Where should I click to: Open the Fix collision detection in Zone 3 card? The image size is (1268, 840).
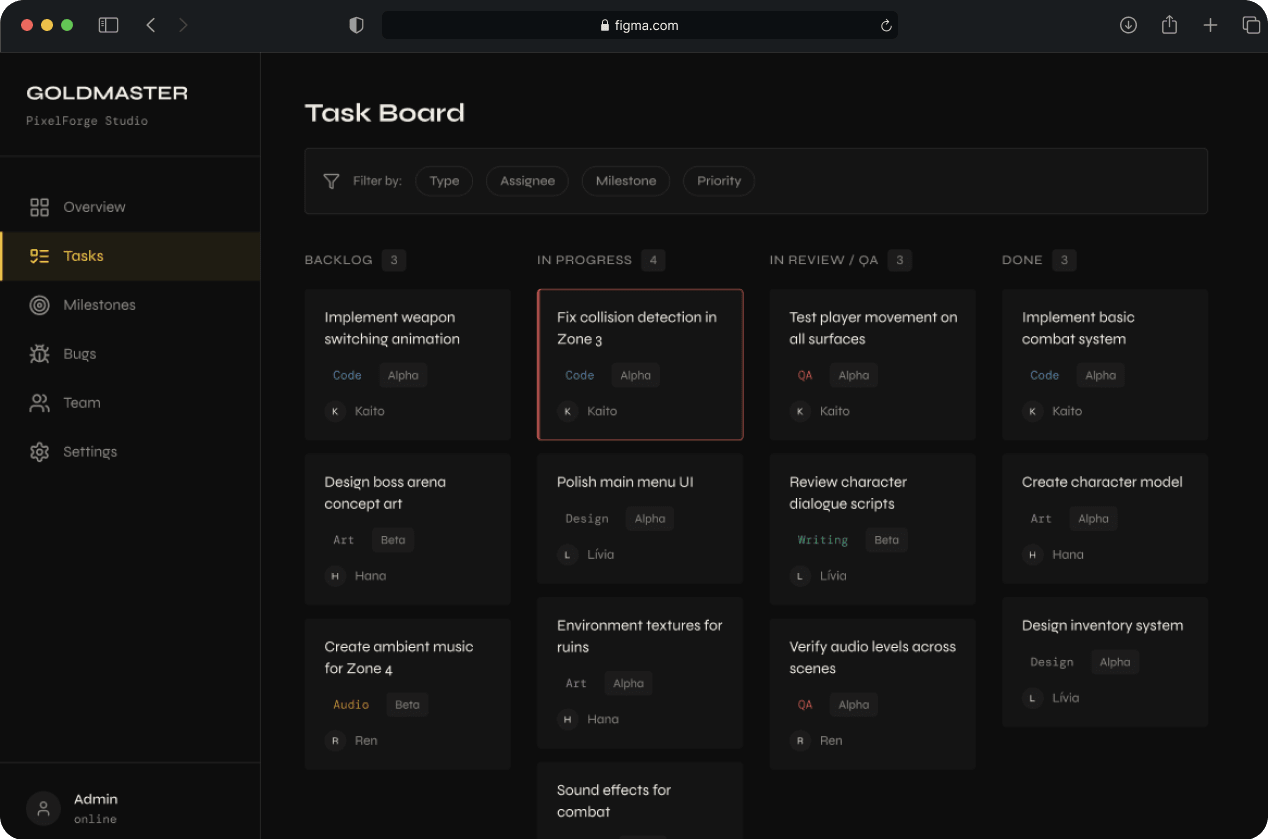[x=640, y=364]
